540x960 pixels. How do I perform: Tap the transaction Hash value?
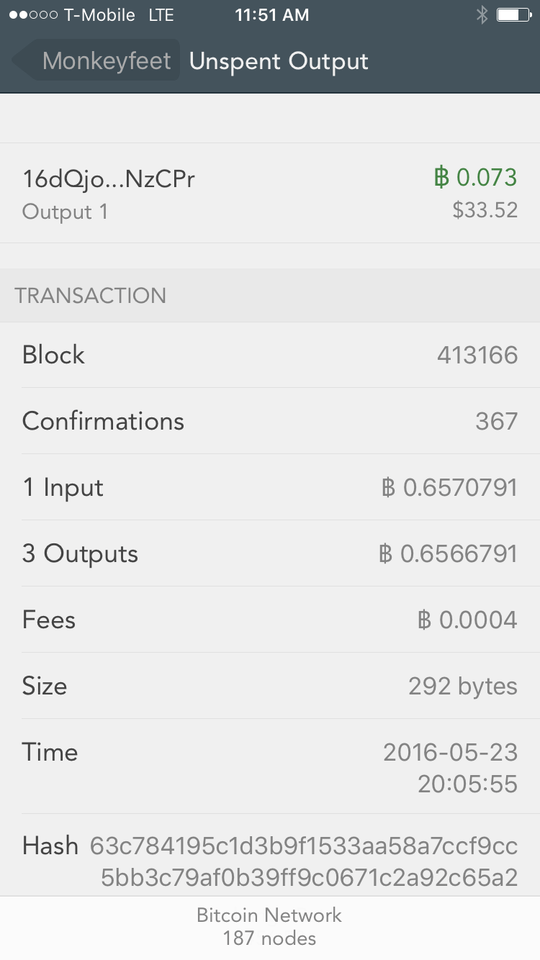click(x=304, y=862)
